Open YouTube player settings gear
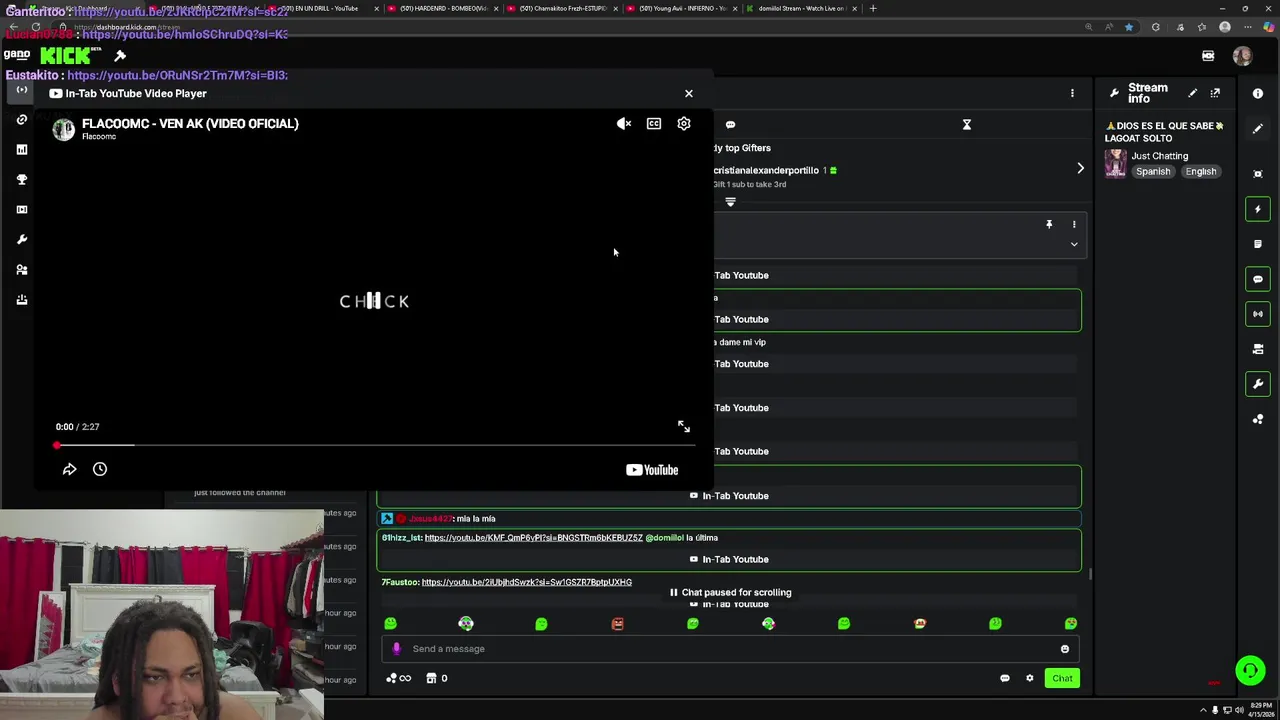Image resolution: width=1280 pixels, height=720 pixels. 684,124
